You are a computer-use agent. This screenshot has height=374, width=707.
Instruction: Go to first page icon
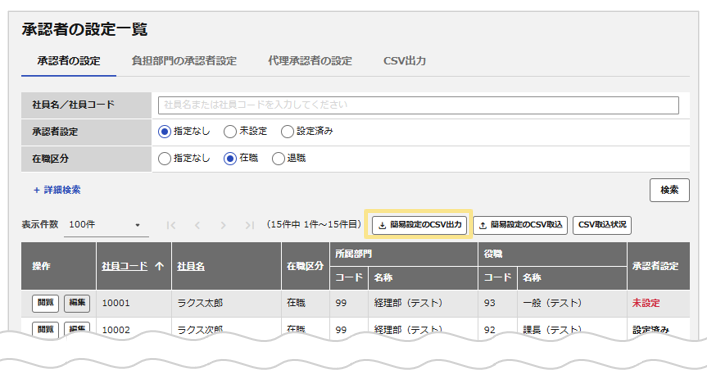(171, 225)
